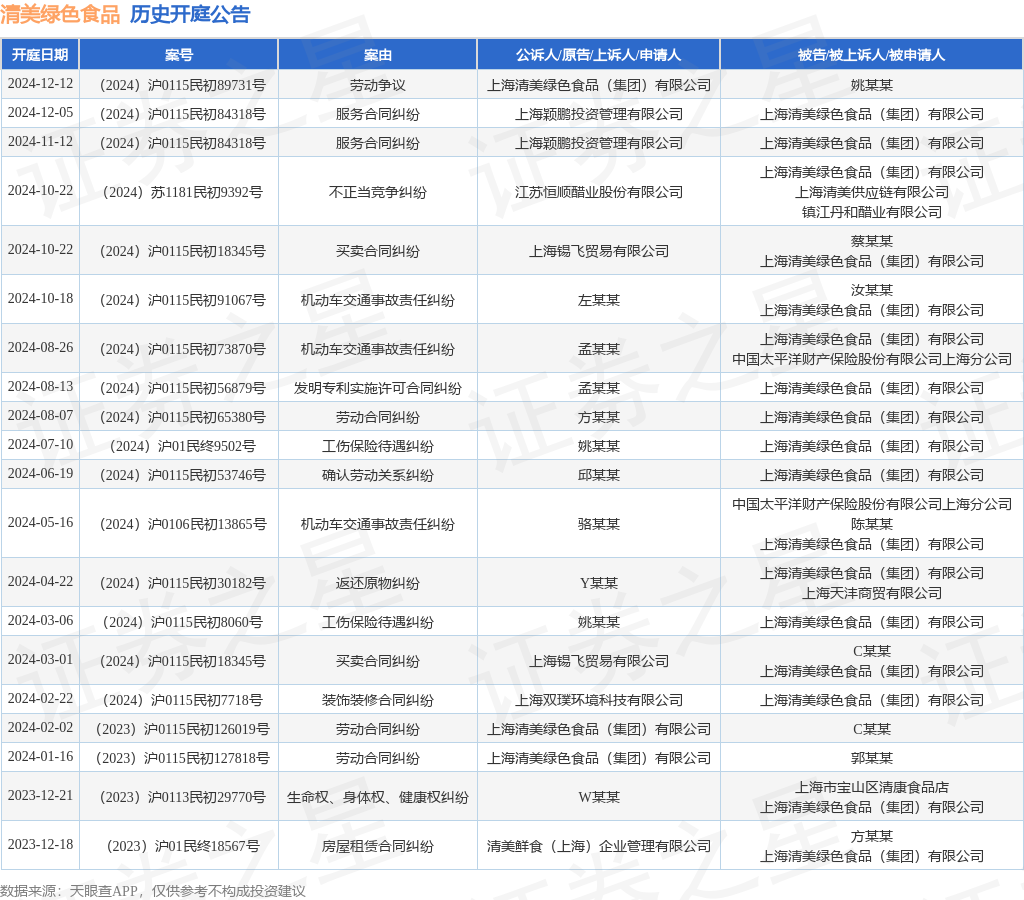1024x900 pixels.
Task: Click defendant 上海市宝山区清康食品店
Action: coord(871,787)
